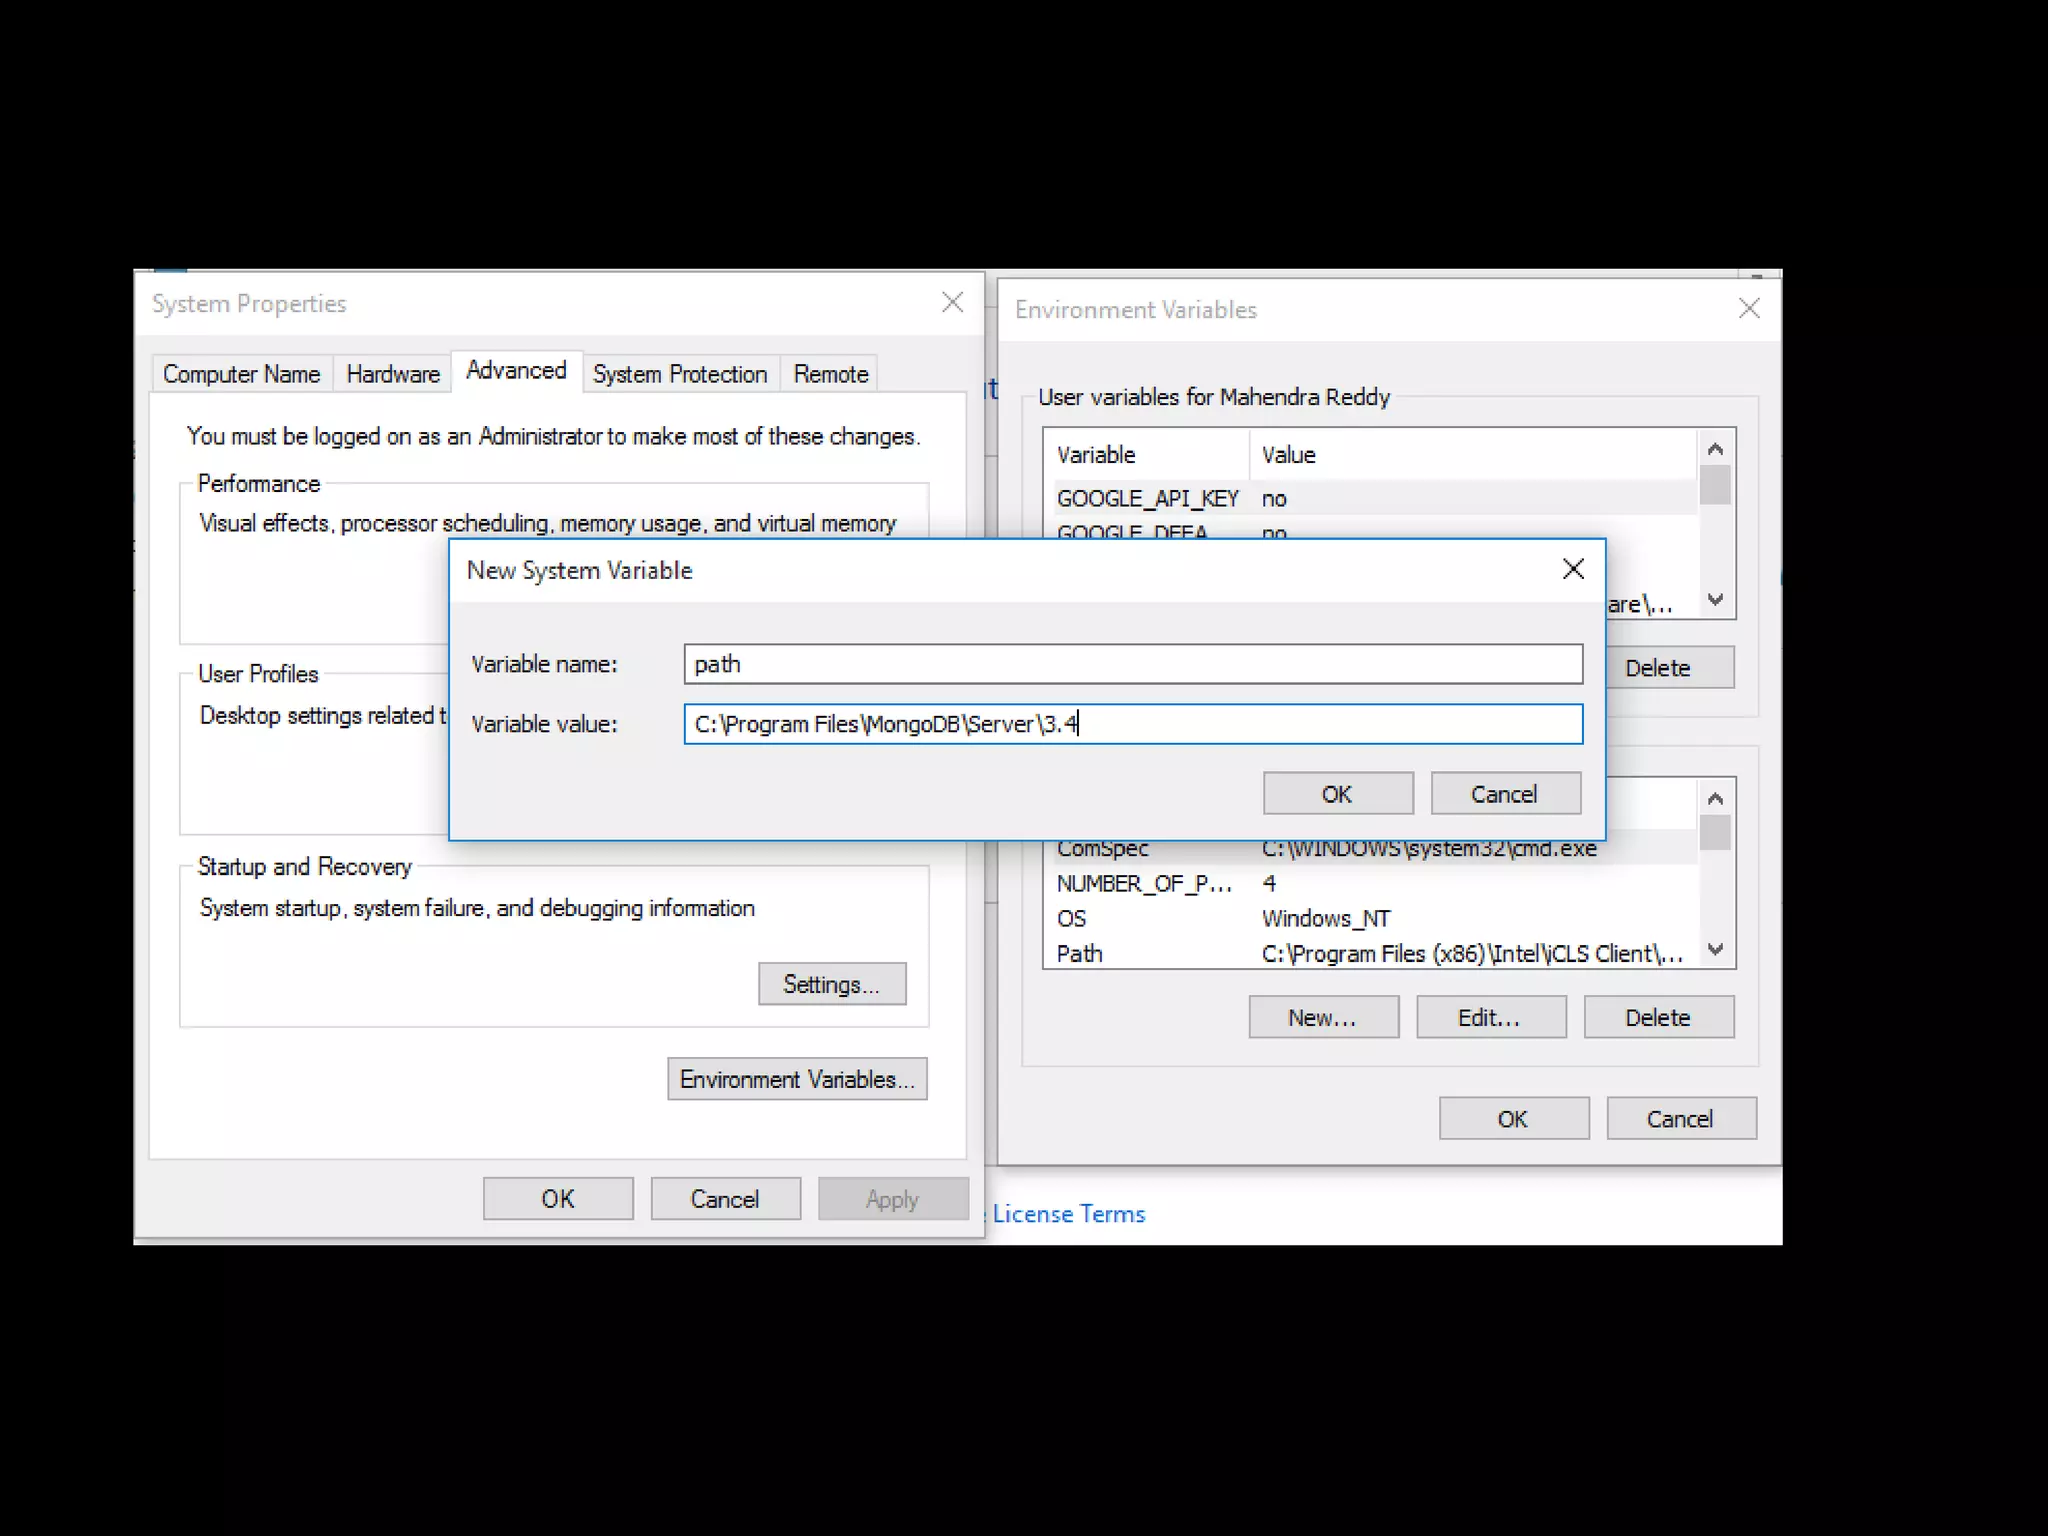Open the License Terms link
Screen dimensions: 2048x1536
point(1068,1214)
